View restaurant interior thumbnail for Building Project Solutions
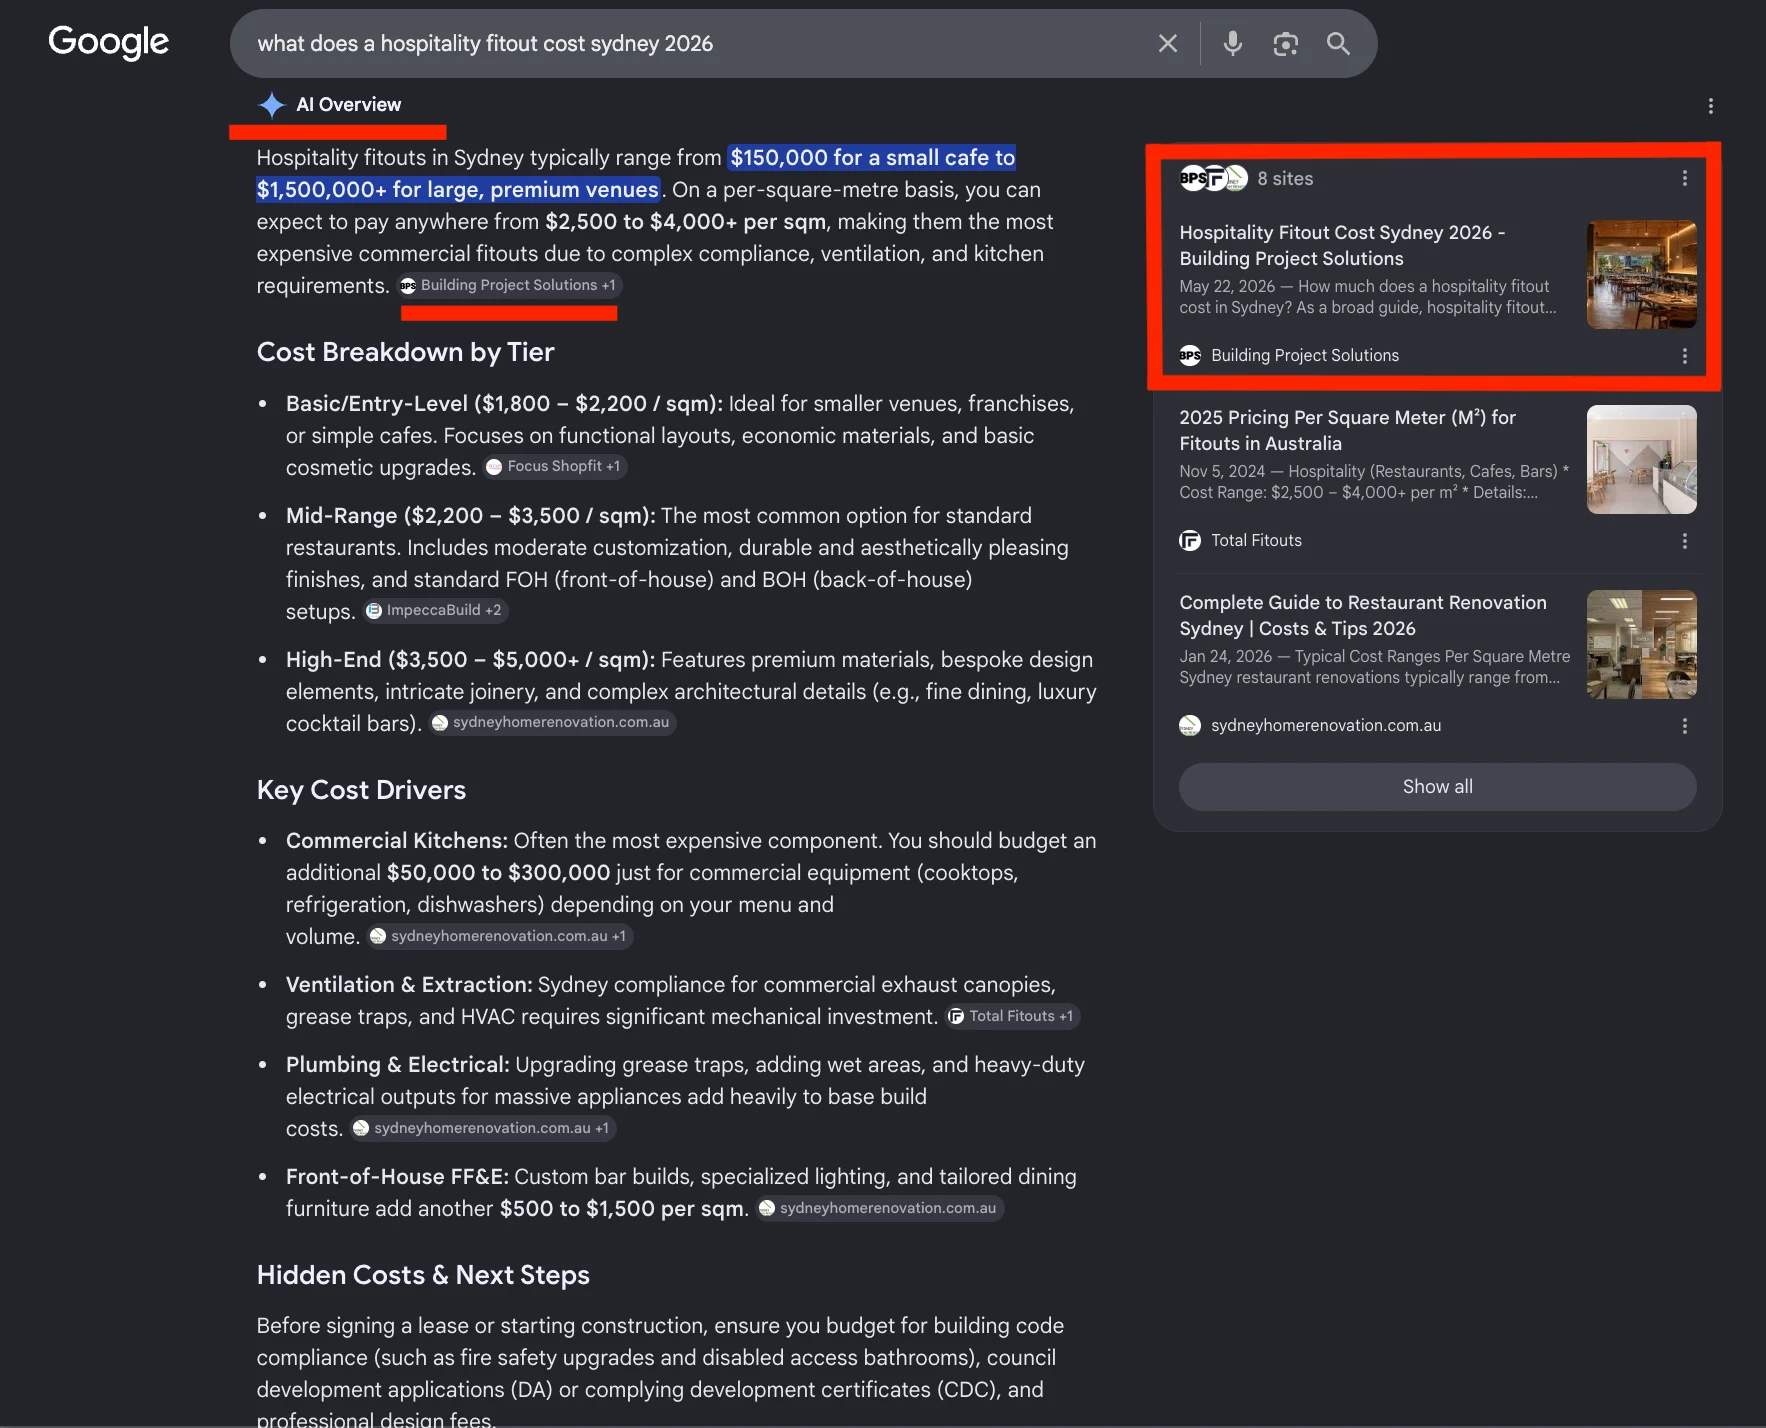1766x1428 pixels. [1642, 275]
